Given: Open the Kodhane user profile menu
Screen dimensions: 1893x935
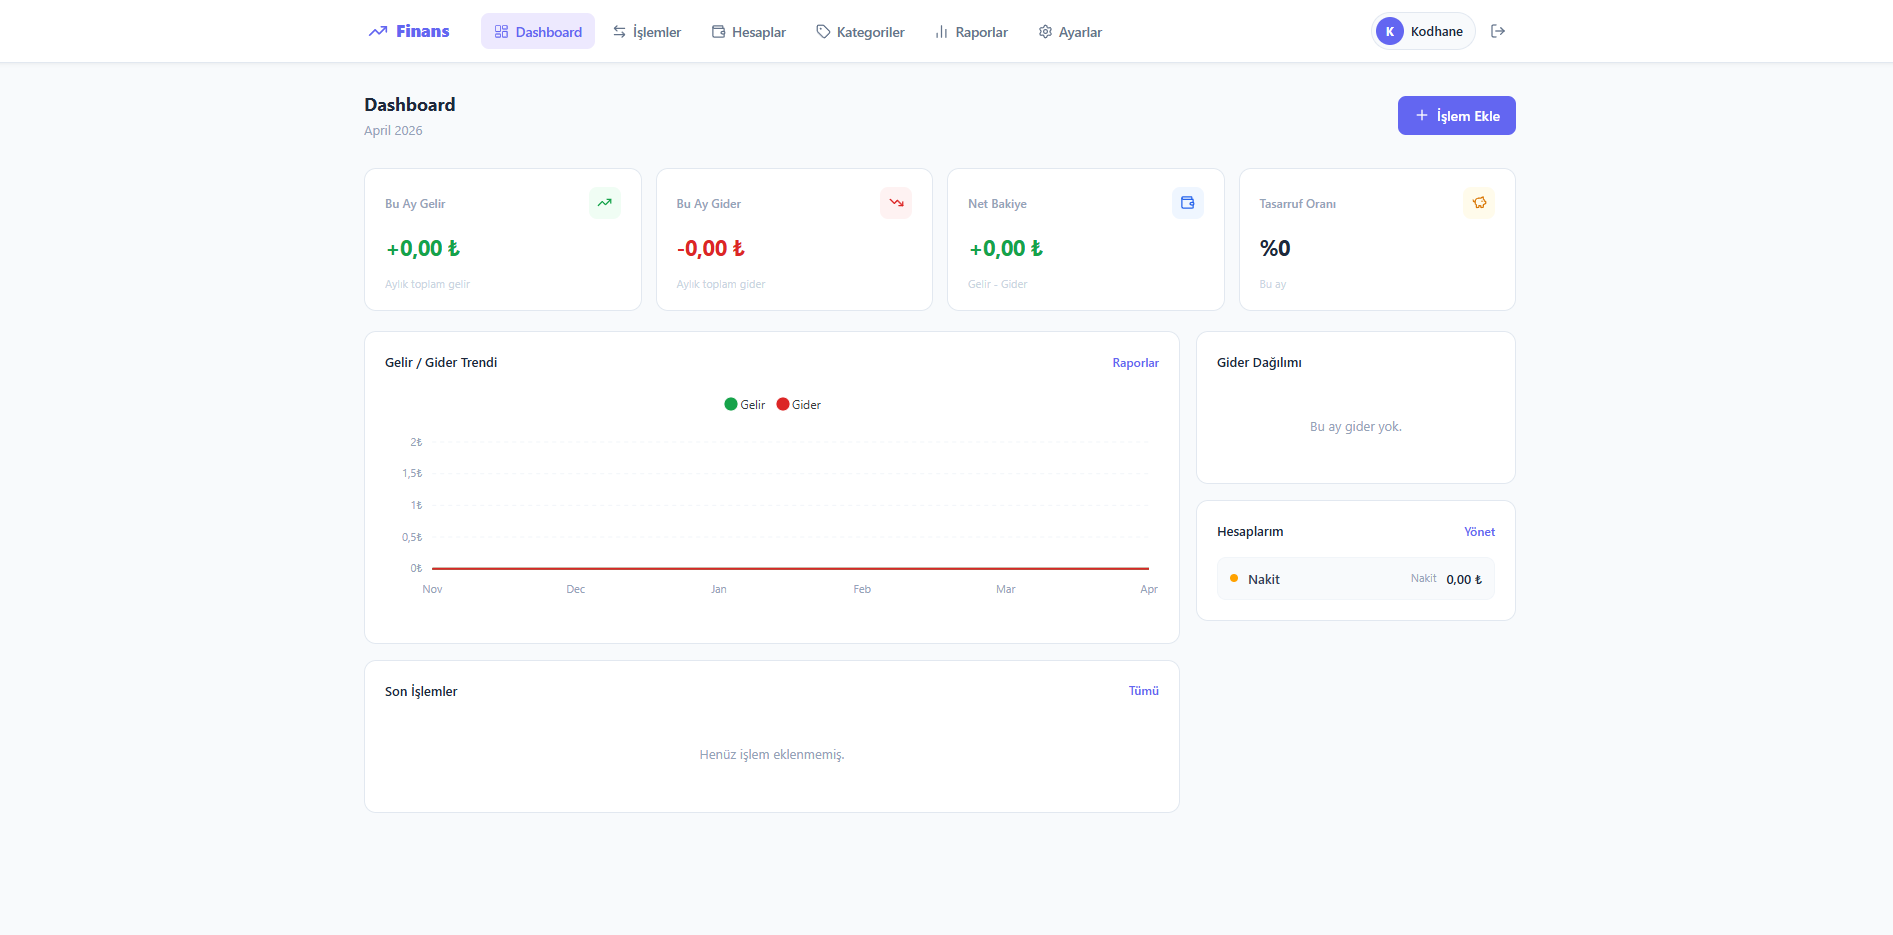Looking at the screenshot, I should (x=1423, y=31).
